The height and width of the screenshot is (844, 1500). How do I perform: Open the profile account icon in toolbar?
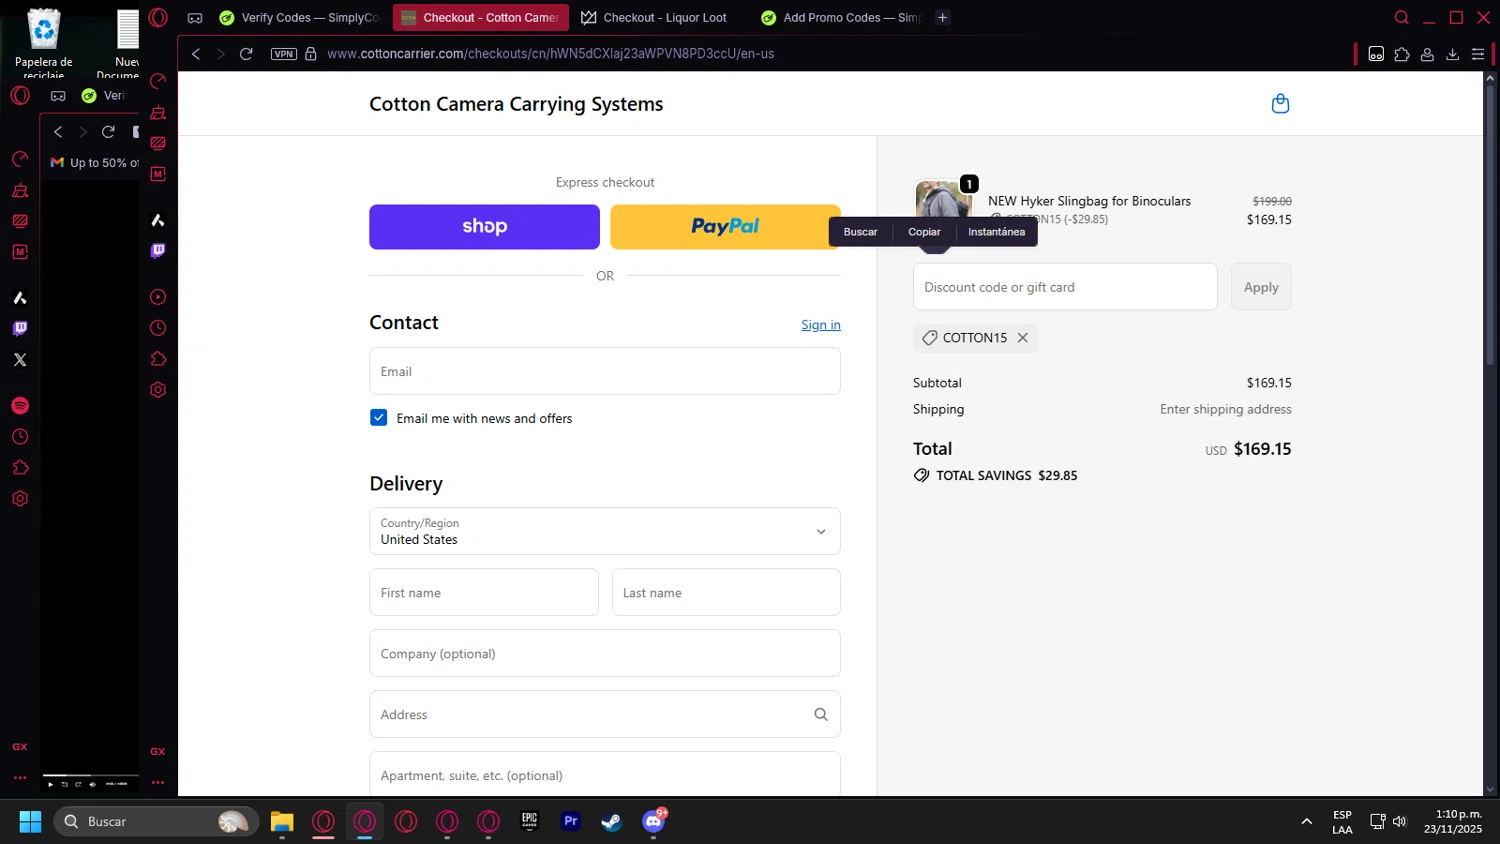pyautogui.click(x=1427, y=54)
